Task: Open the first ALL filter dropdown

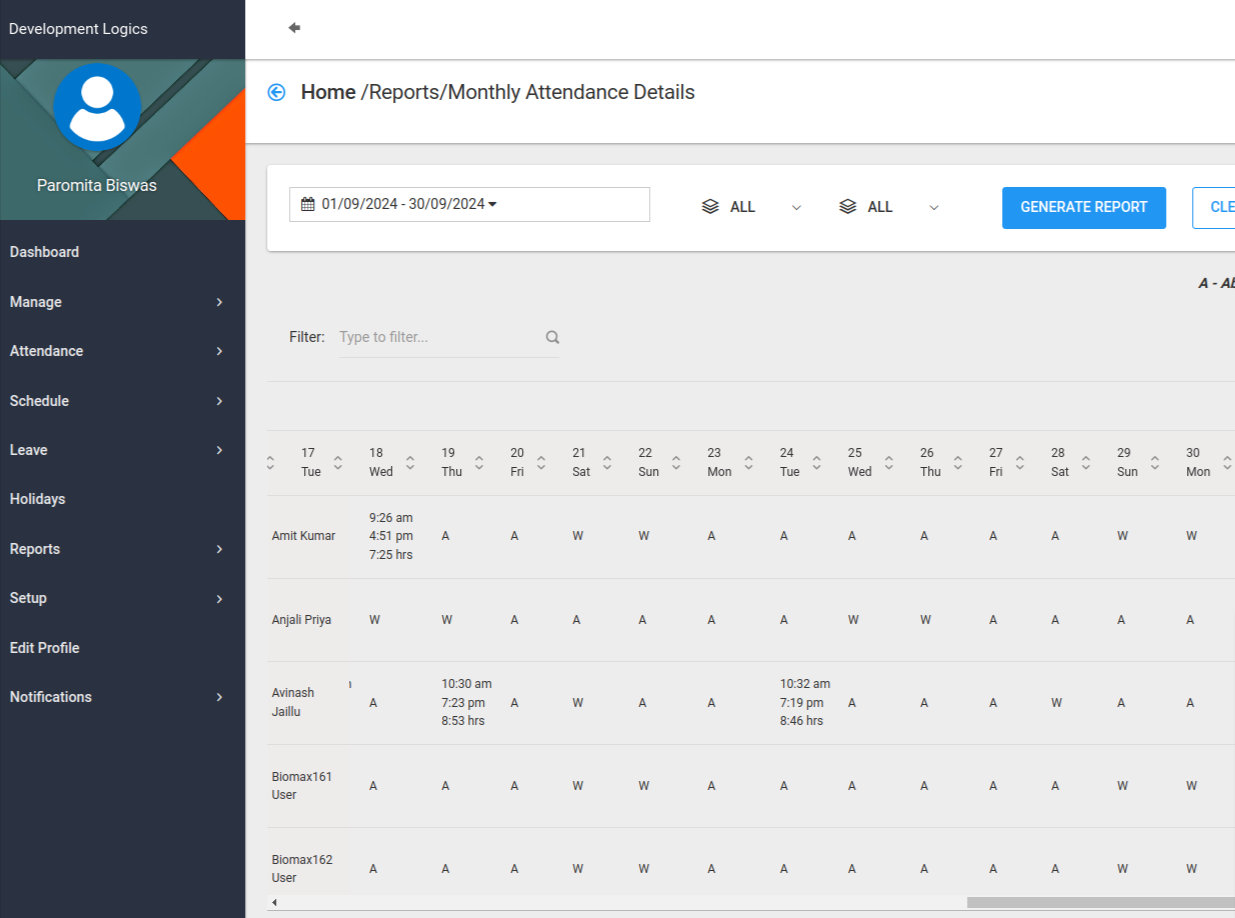Action: [752, 207]
